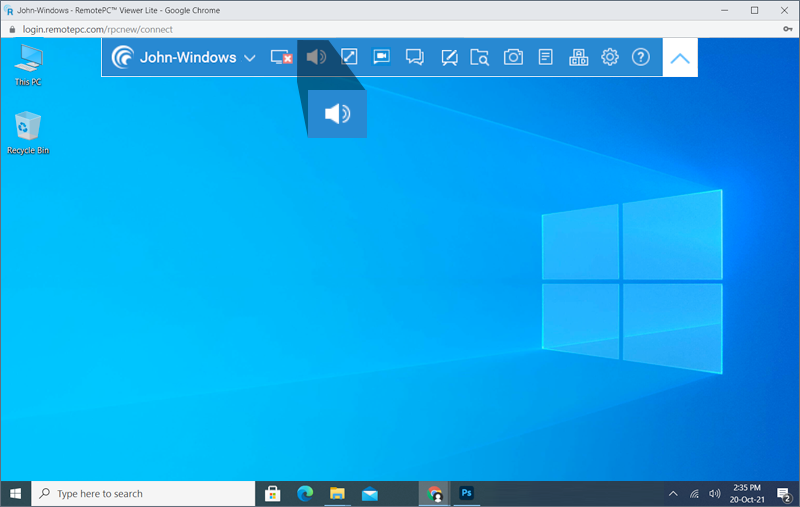Screen dimensions: 800x507
Task: Click the disconnect session icon in RemotePC toolbar
Action: (x=282, y=57)
